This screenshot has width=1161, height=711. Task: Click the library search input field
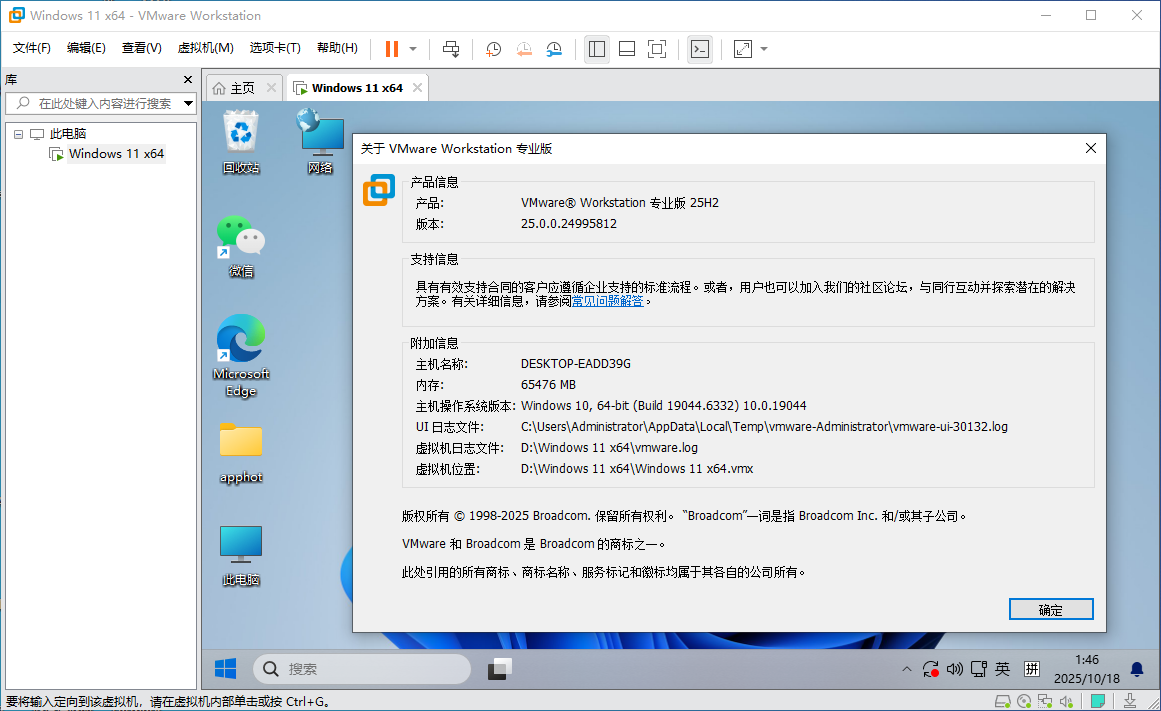(x=100, y=103)
